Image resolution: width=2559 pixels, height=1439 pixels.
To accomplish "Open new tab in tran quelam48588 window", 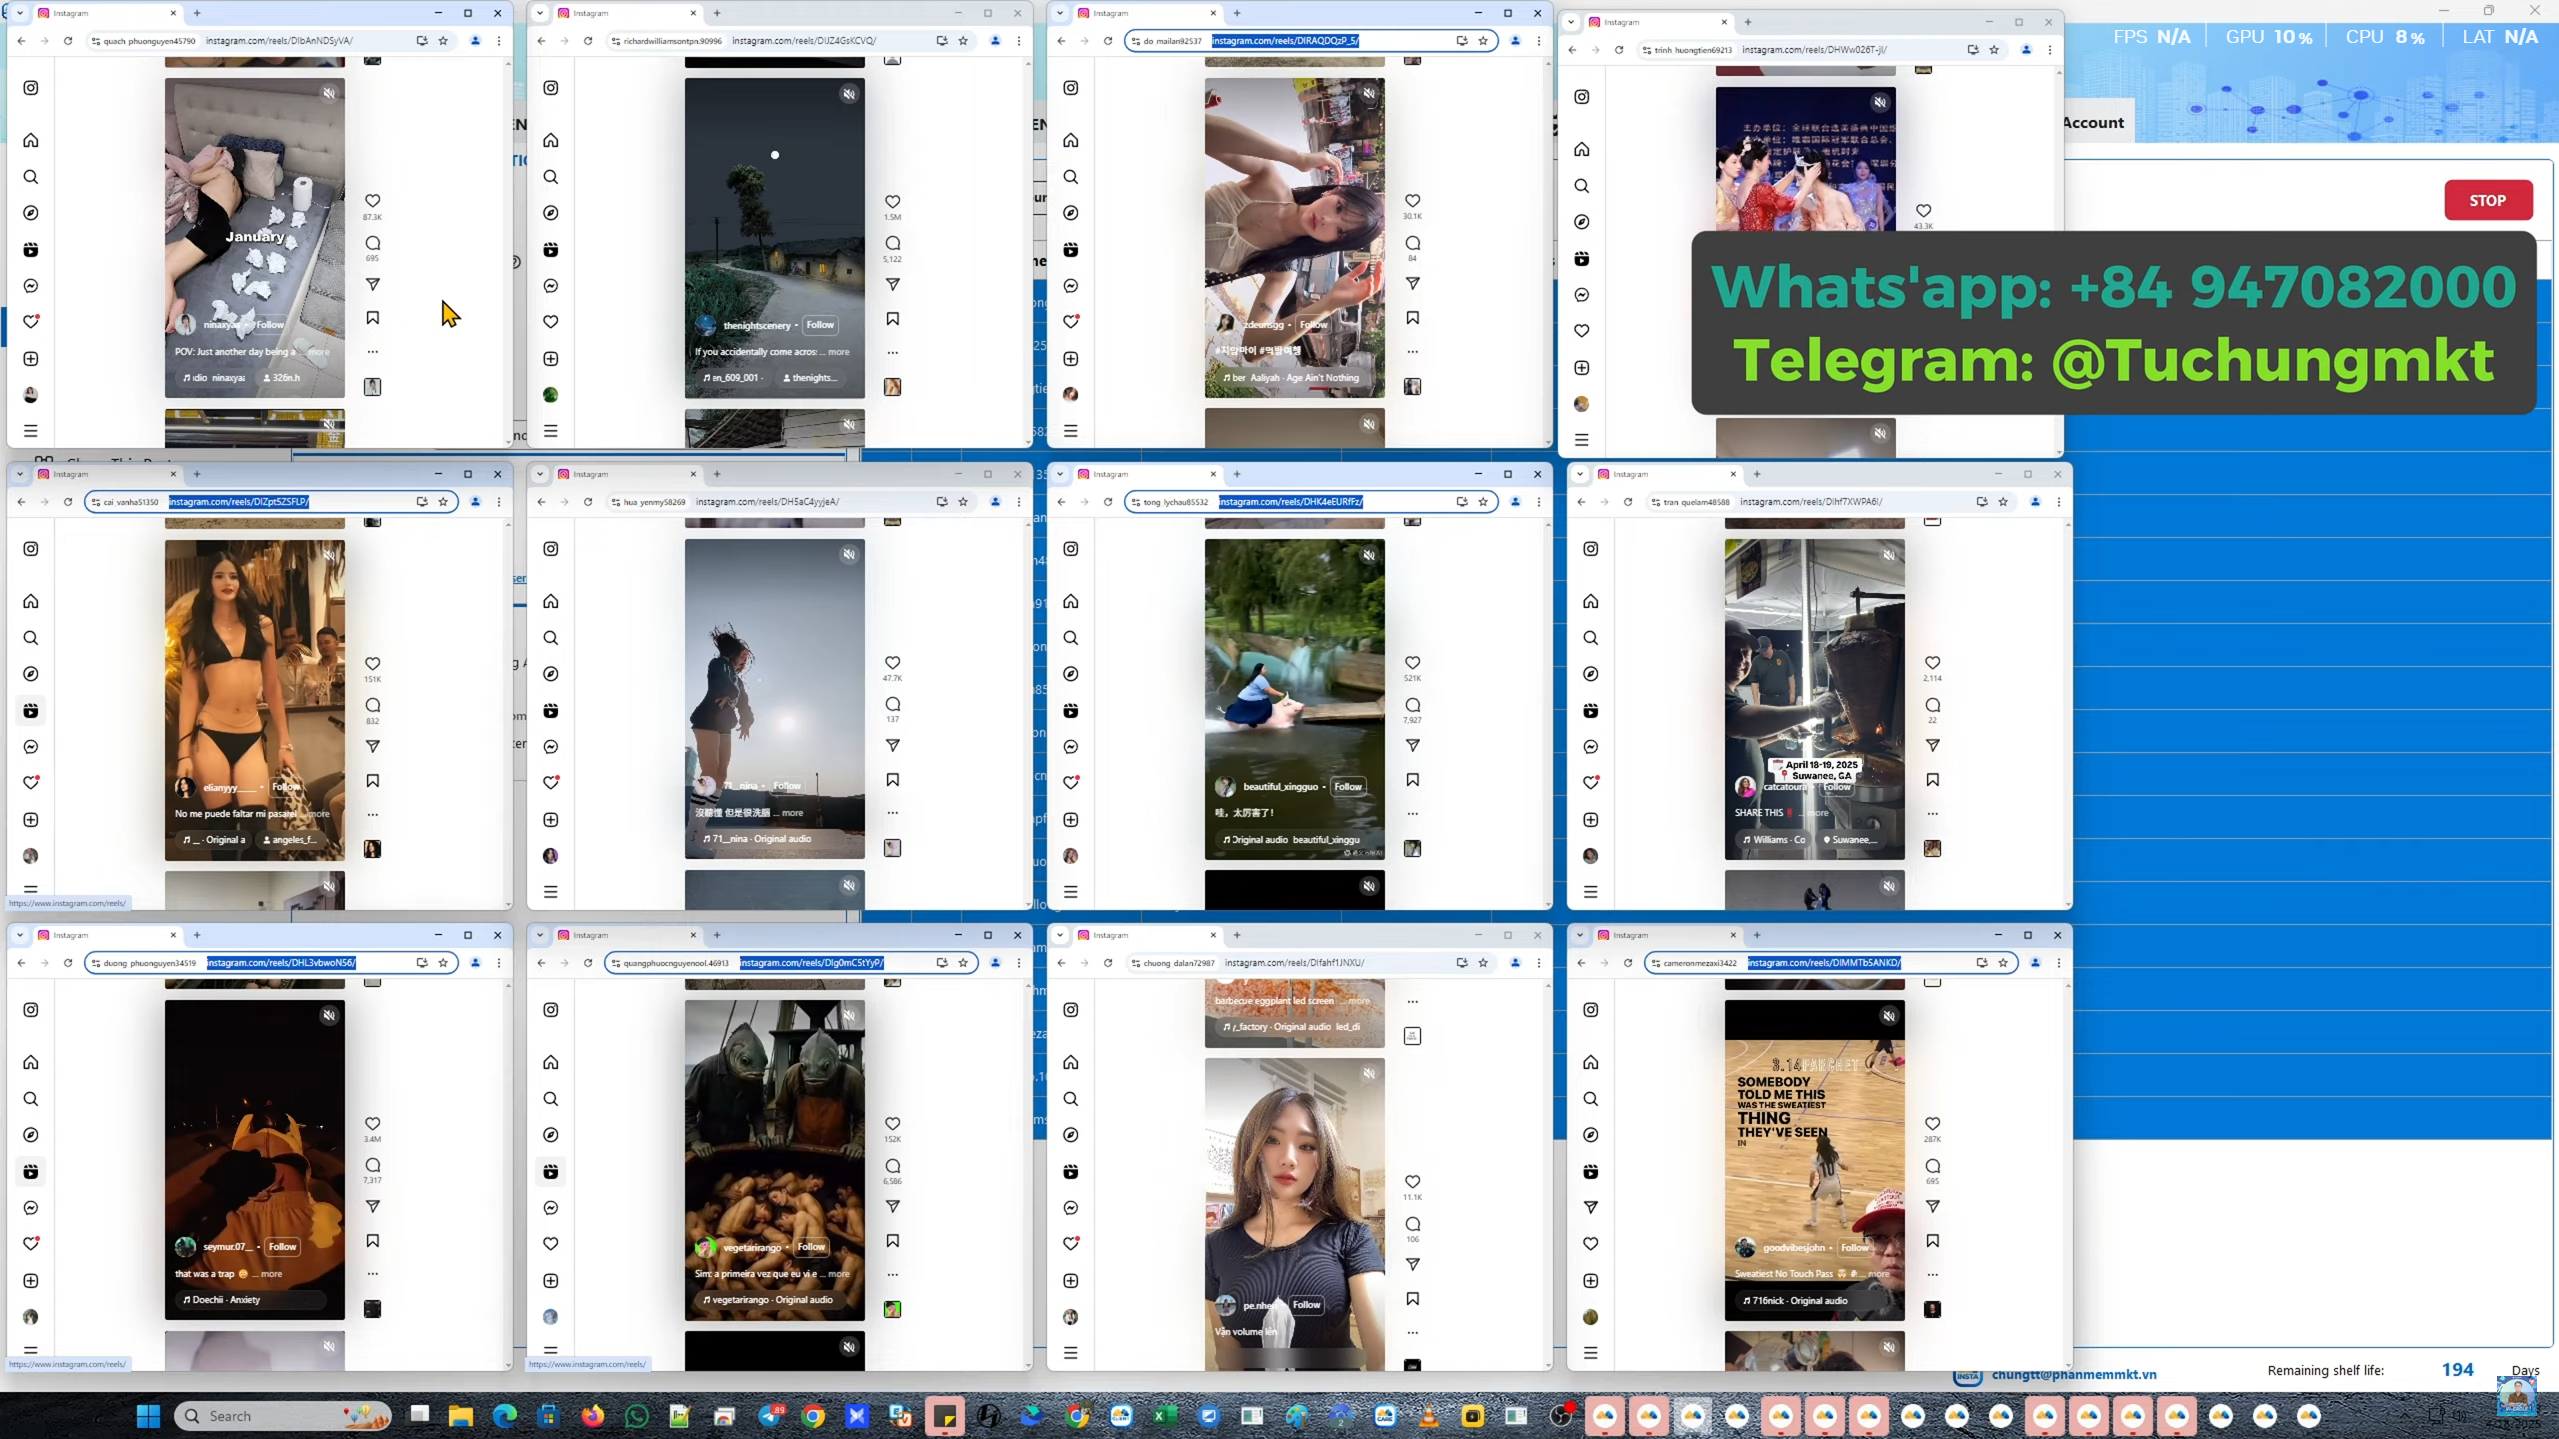I will coord(1757,474).
